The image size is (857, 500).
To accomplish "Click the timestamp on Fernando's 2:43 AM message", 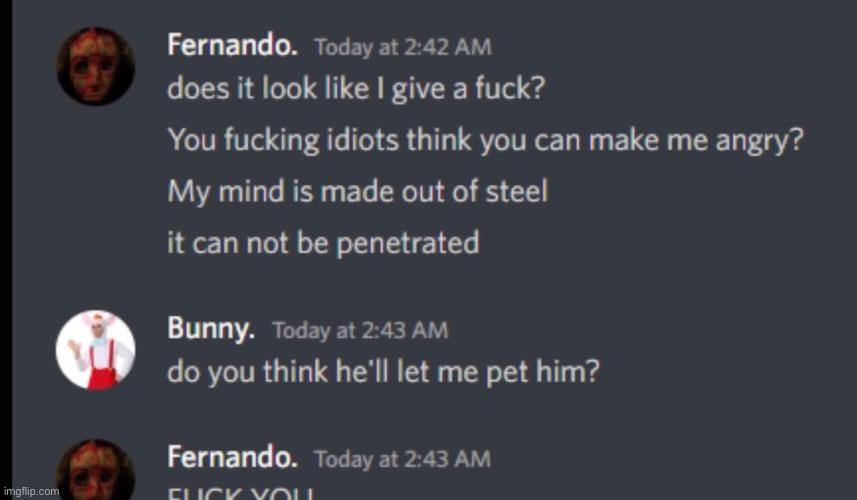I will click(x=402, y=459).
